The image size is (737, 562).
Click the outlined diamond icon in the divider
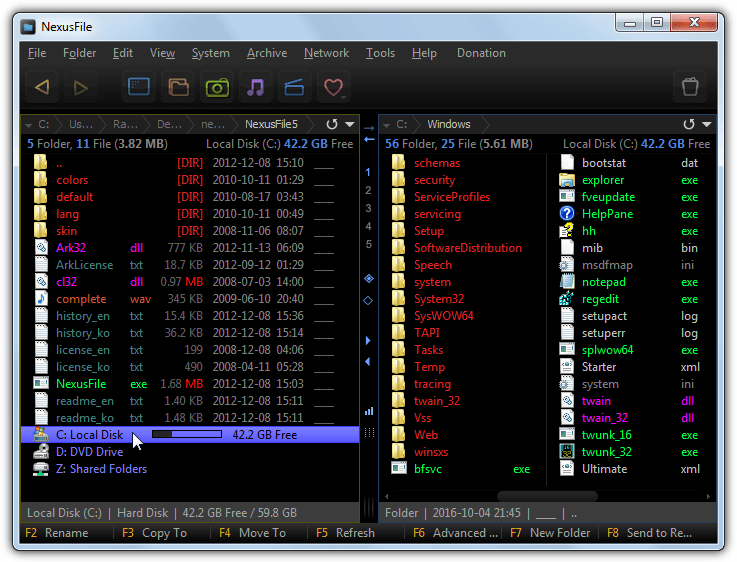368,300
